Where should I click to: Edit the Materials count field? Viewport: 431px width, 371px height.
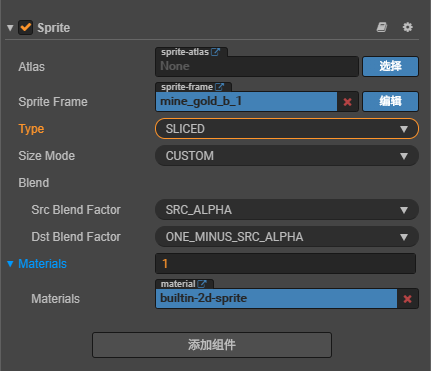pyautogui.click(x=285, y=264)
